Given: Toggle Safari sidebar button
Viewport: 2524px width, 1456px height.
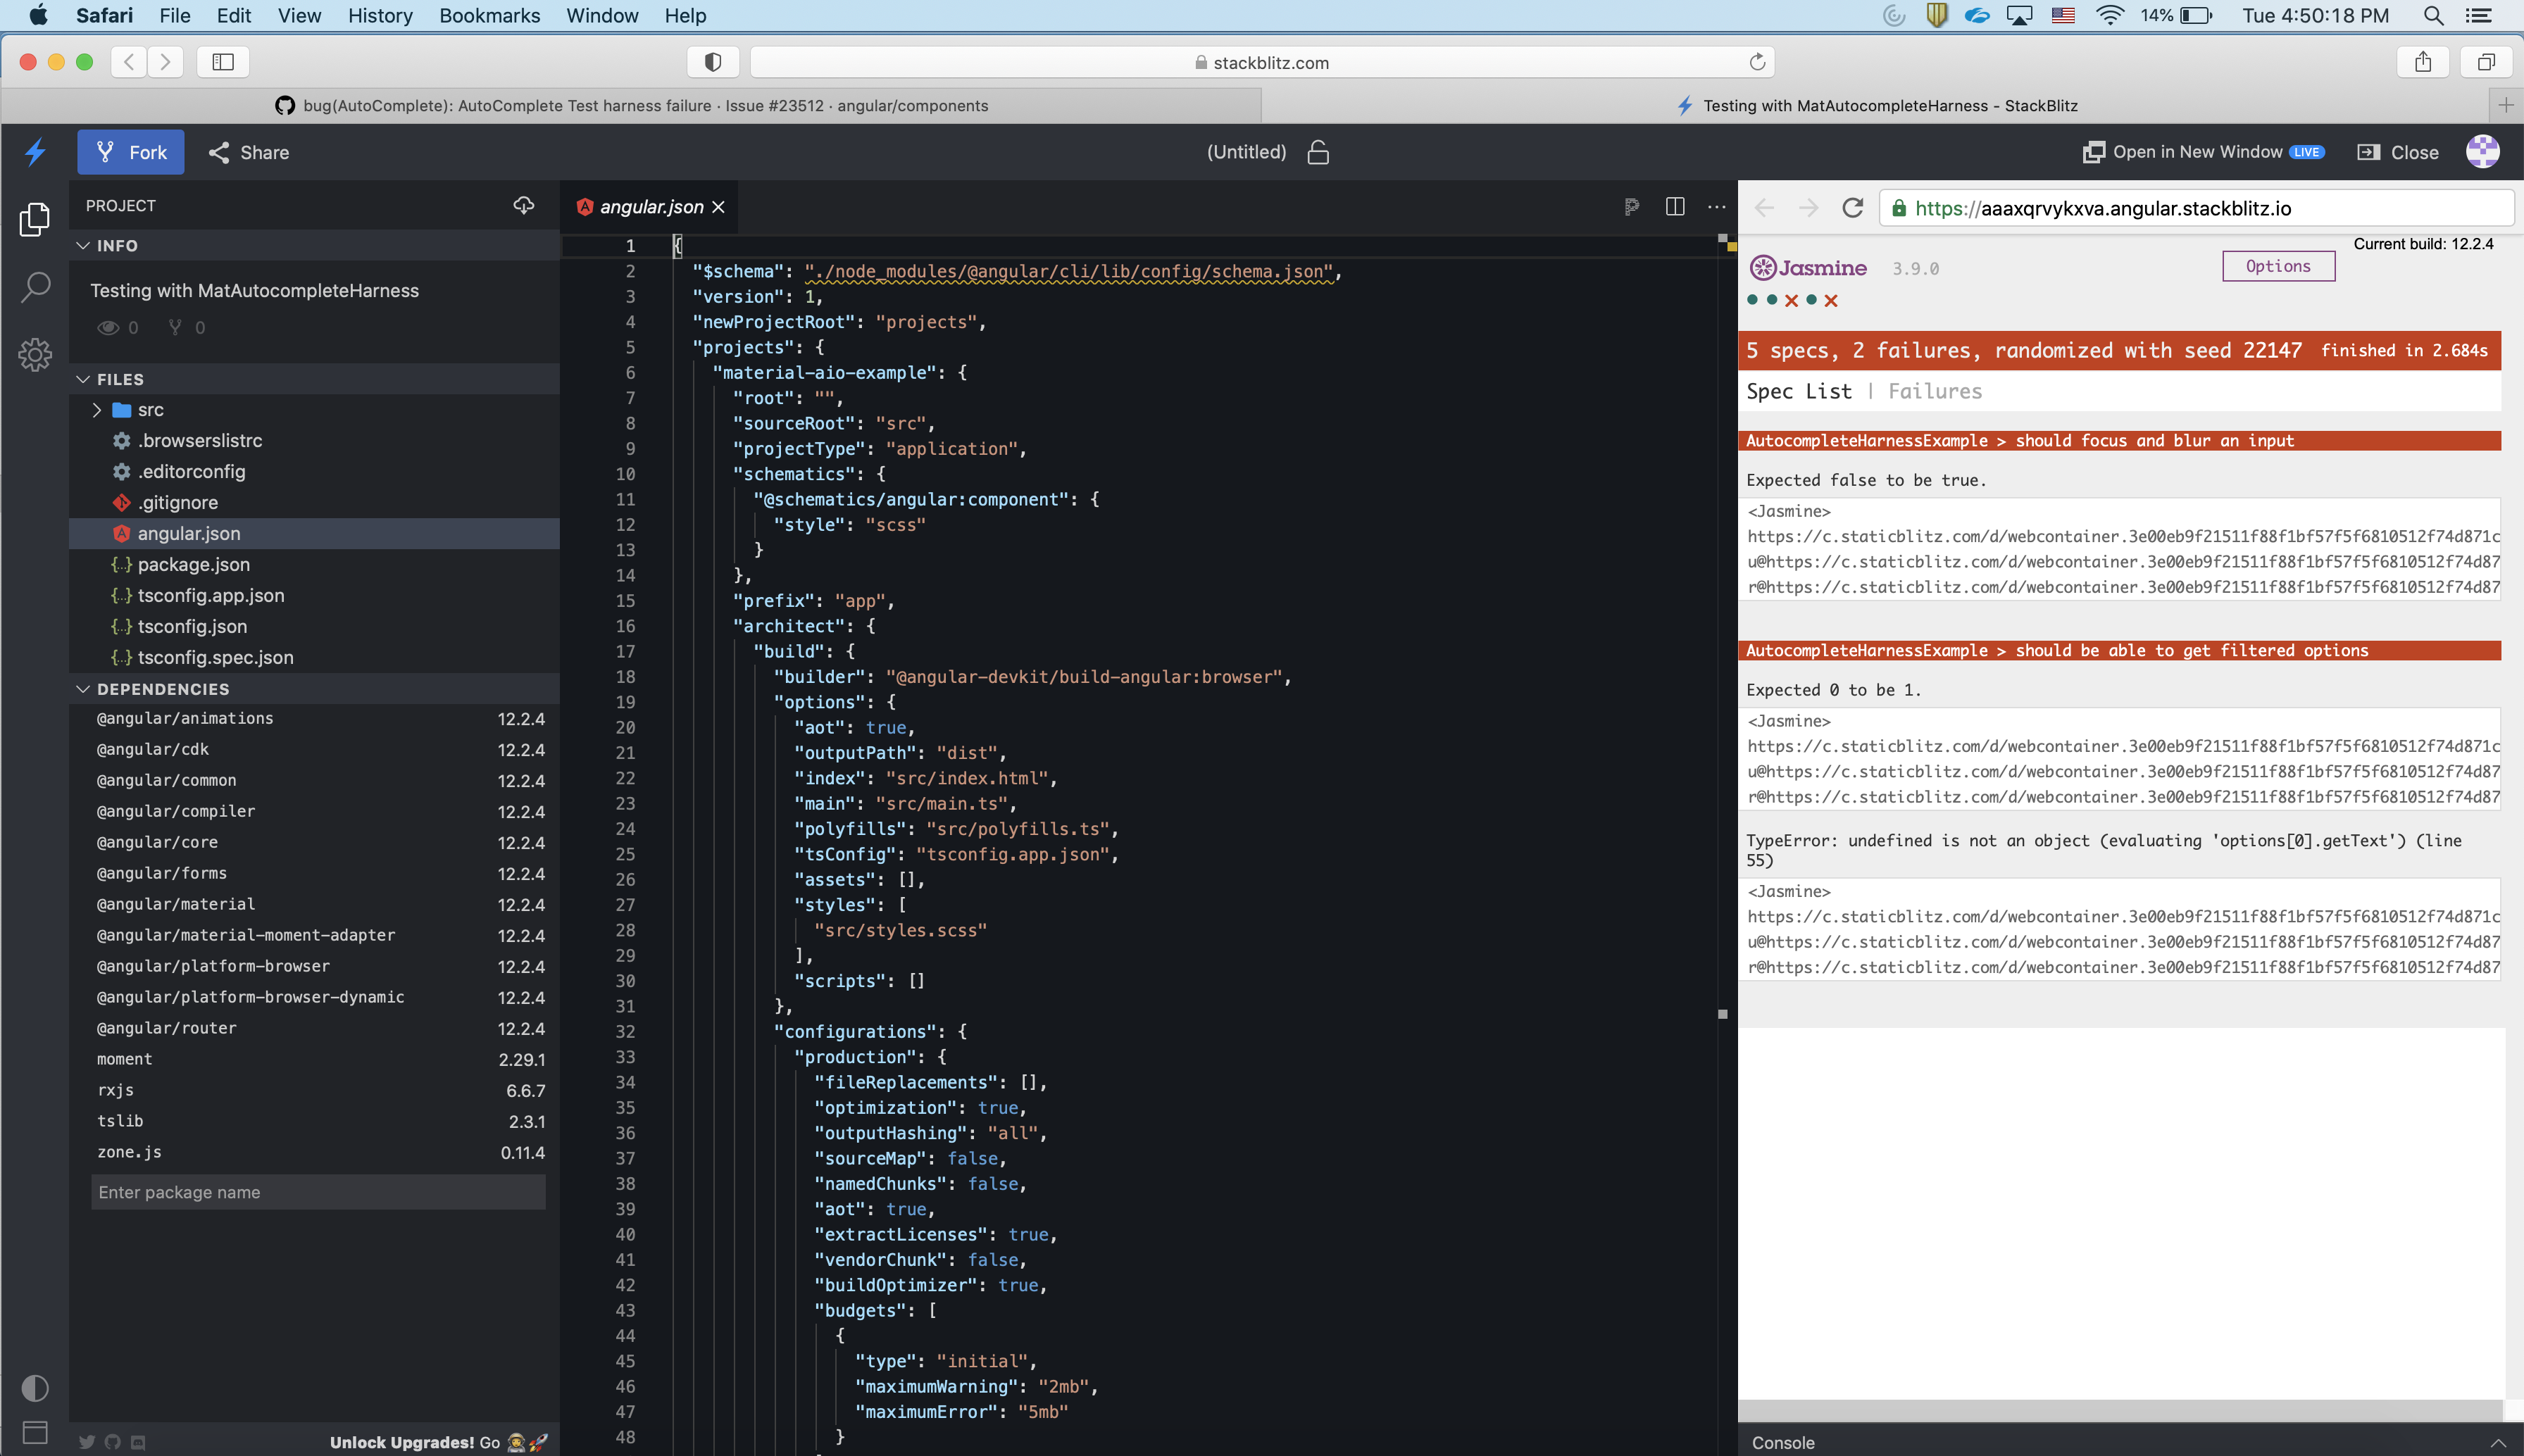Looking at the screenshot, I should 223,62.
